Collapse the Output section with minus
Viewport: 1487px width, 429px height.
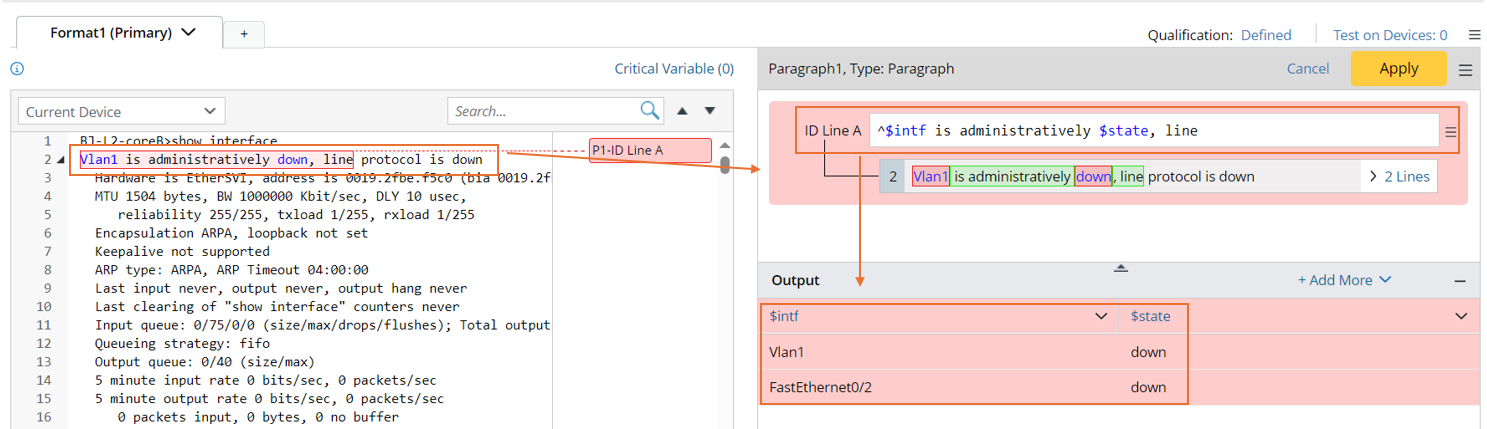1460,281
